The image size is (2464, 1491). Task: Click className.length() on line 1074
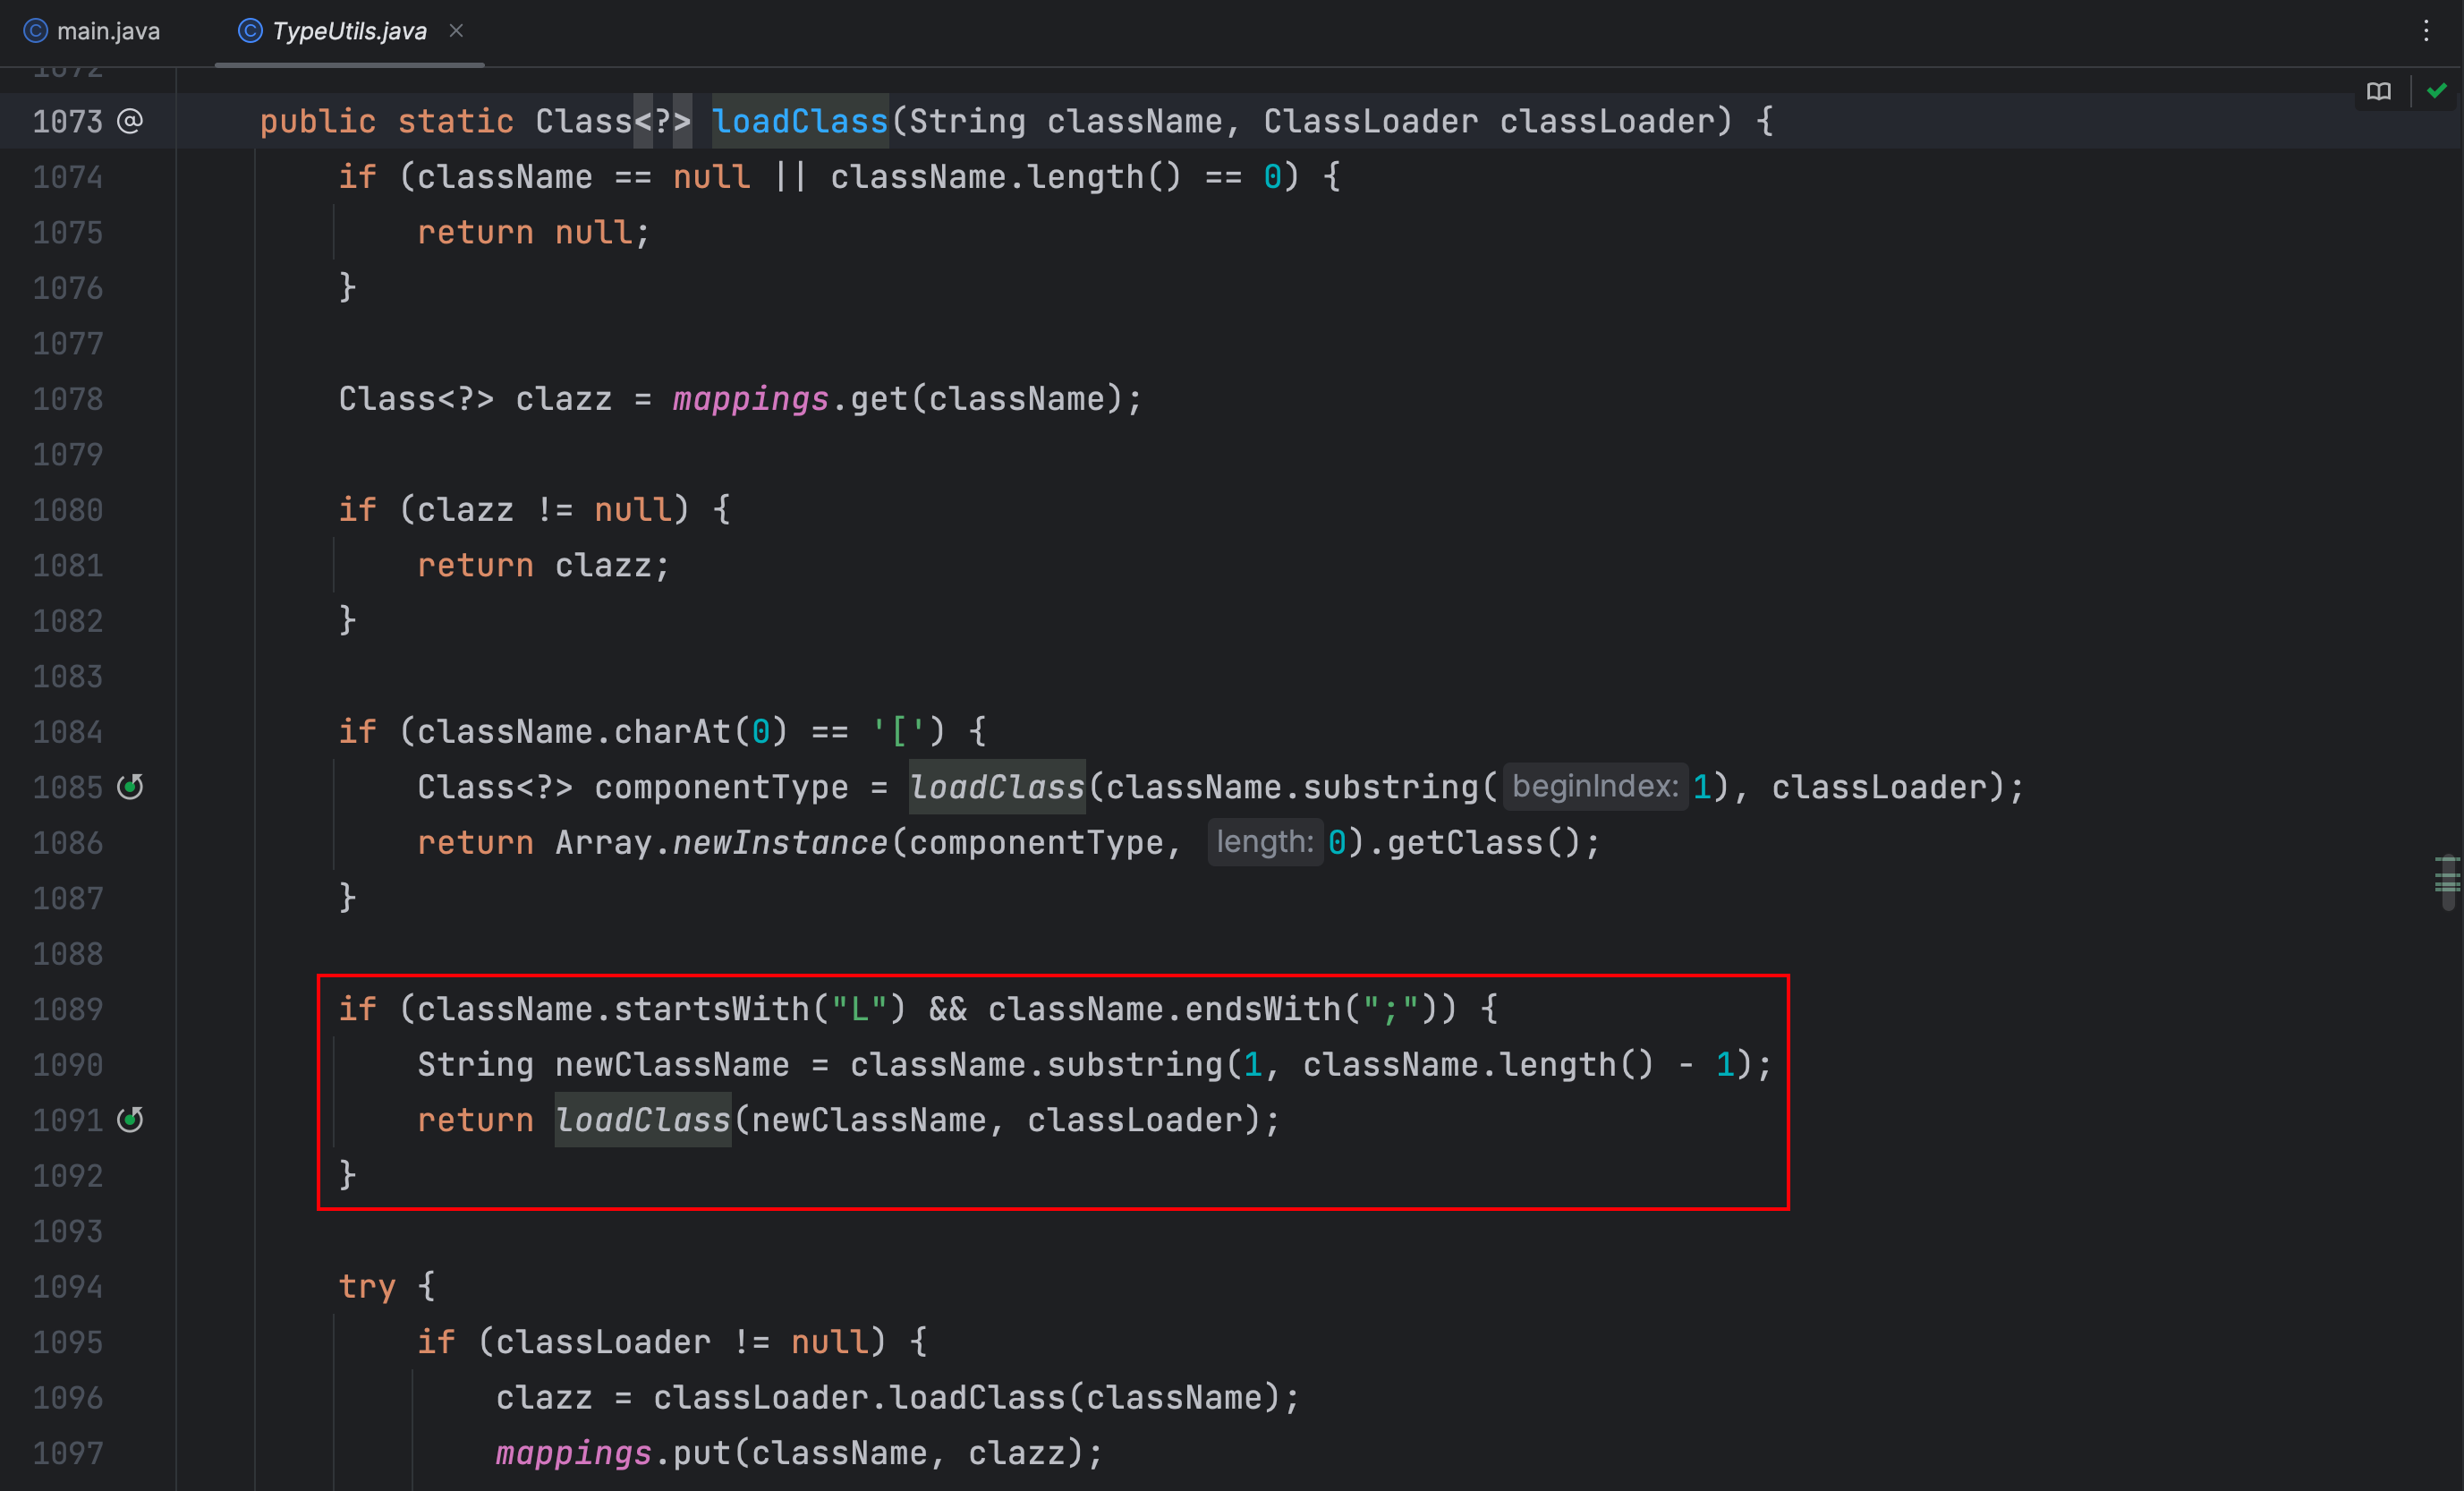(1006, 177)
